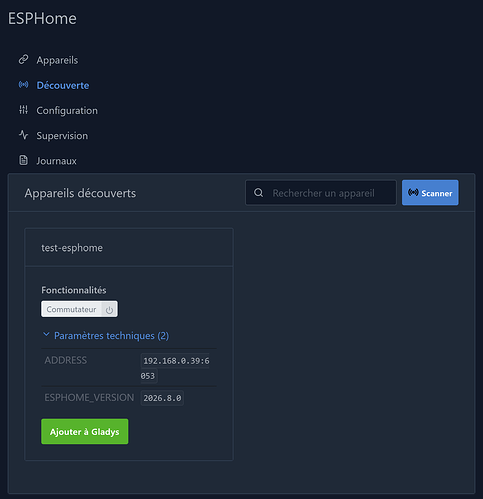Select the ESPHOME_VERSION value 2026.8.0
The height and width of the screenshot is (499, 483).
162,398
